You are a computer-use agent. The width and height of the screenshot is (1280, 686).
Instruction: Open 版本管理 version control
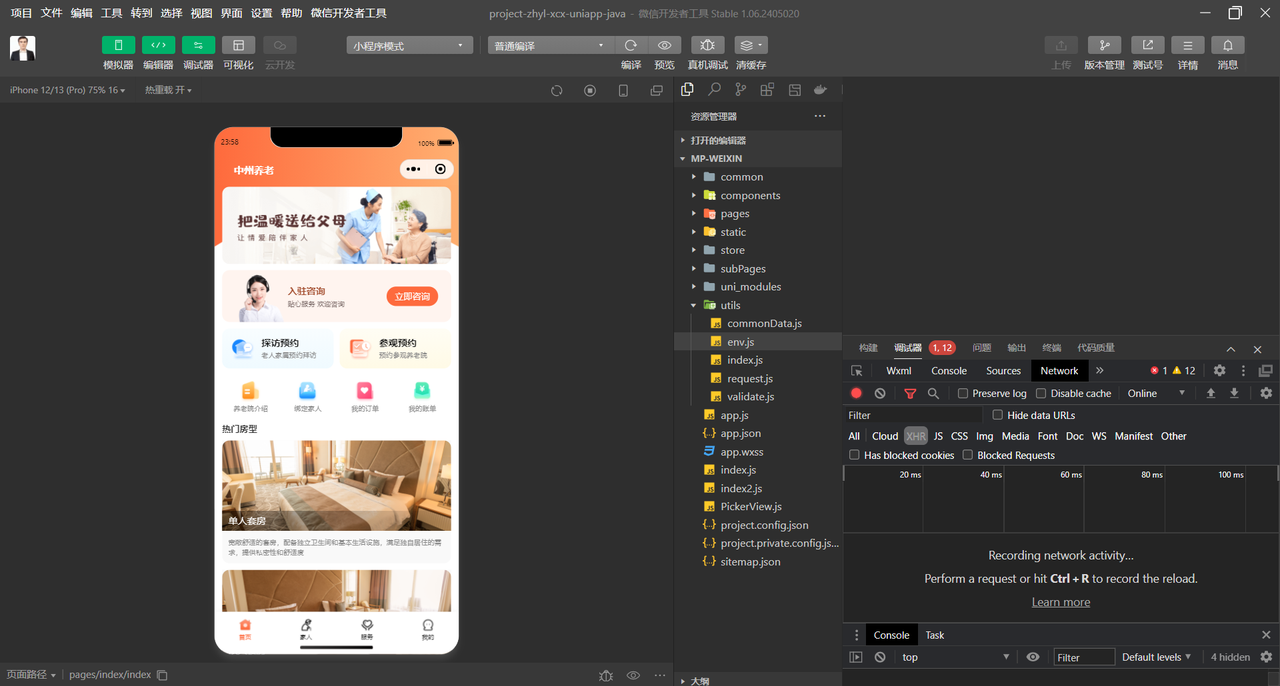1104,45
